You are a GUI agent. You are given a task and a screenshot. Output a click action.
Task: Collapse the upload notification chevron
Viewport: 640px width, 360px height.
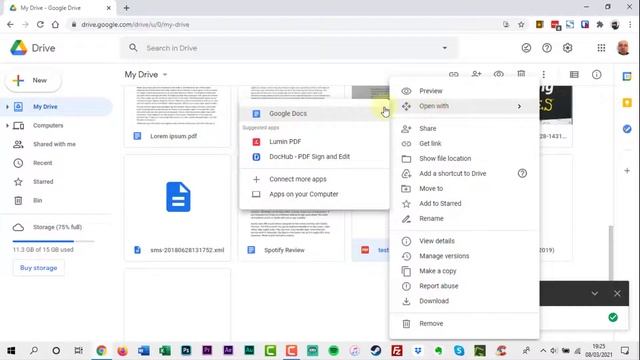[595, 293]
